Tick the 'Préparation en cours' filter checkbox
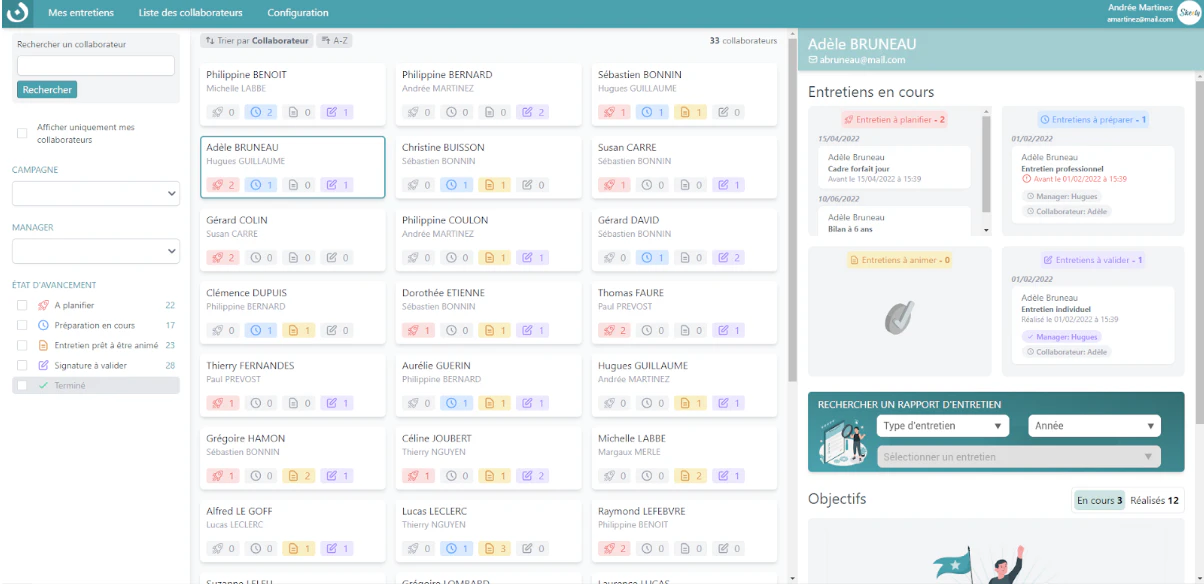 pos(22,326)
